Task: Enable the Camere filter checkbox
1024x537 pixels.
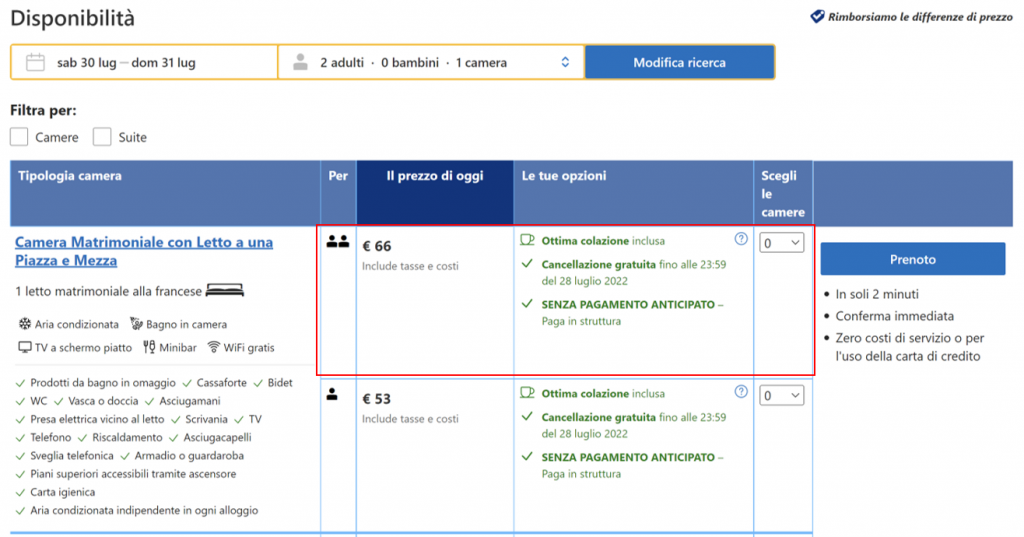Action: point(19,137)
